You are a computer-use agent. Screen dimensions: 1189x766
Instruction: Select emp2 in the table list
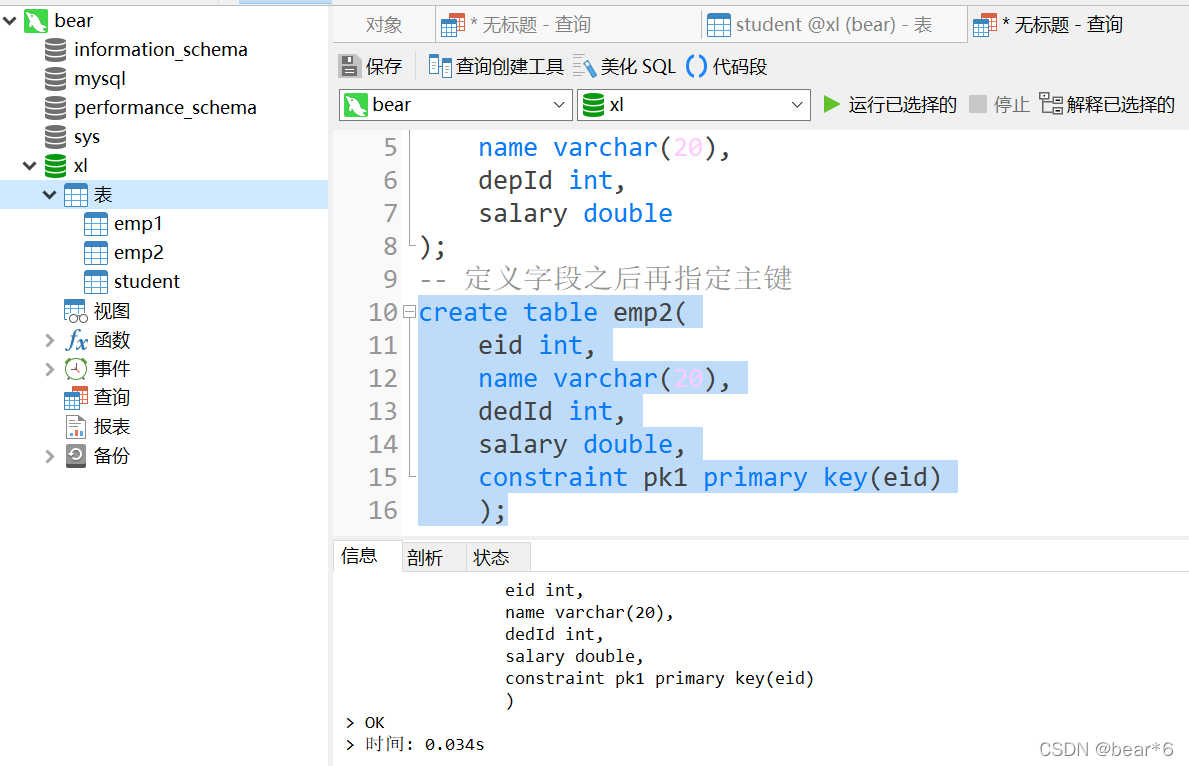click(x=139, y=253)
